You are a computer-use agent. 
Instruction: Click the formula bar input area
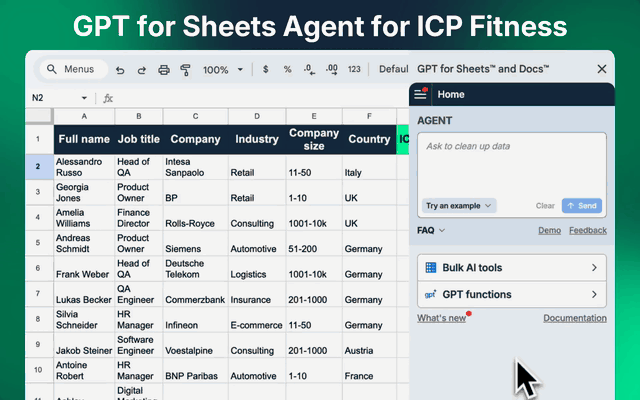(261, 98)
